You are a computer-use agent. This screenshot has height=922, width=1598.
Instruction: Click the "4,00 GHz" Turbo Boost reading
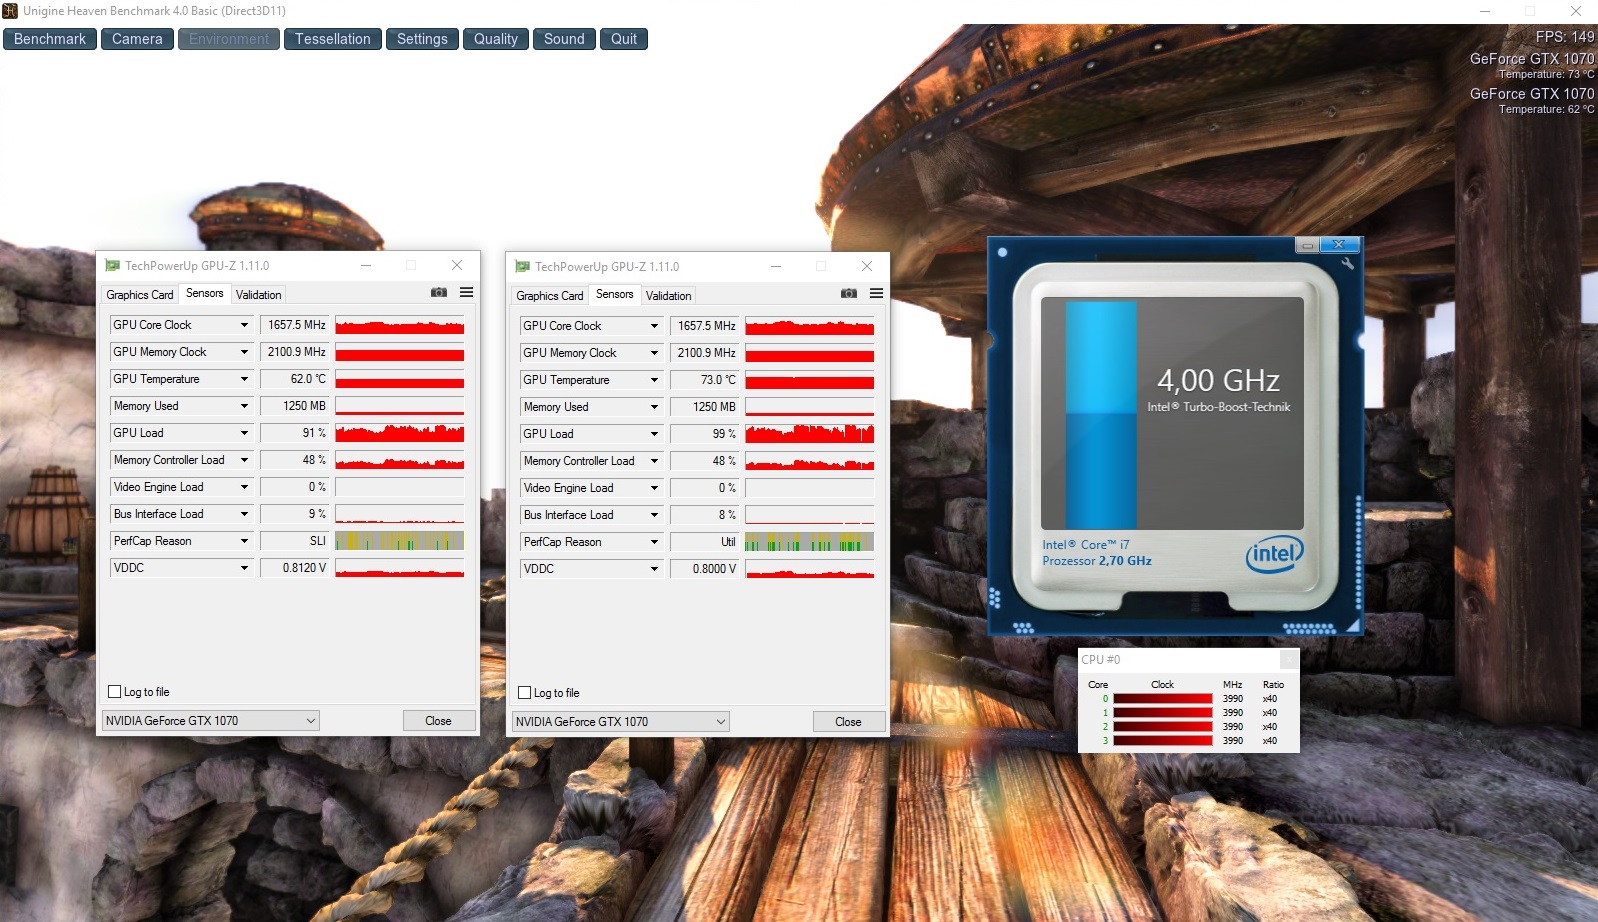click(x=1218, y=380)
